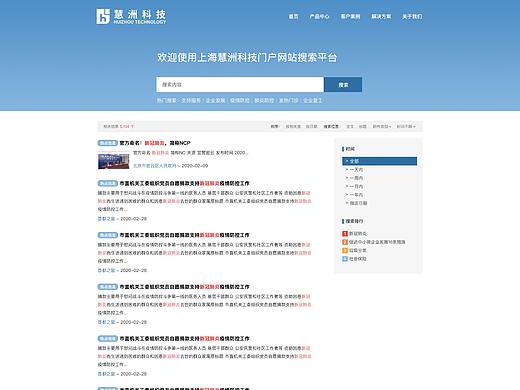Set search position to 全文
Viewport: 520px width, 390px height.
tap(350, 127)
